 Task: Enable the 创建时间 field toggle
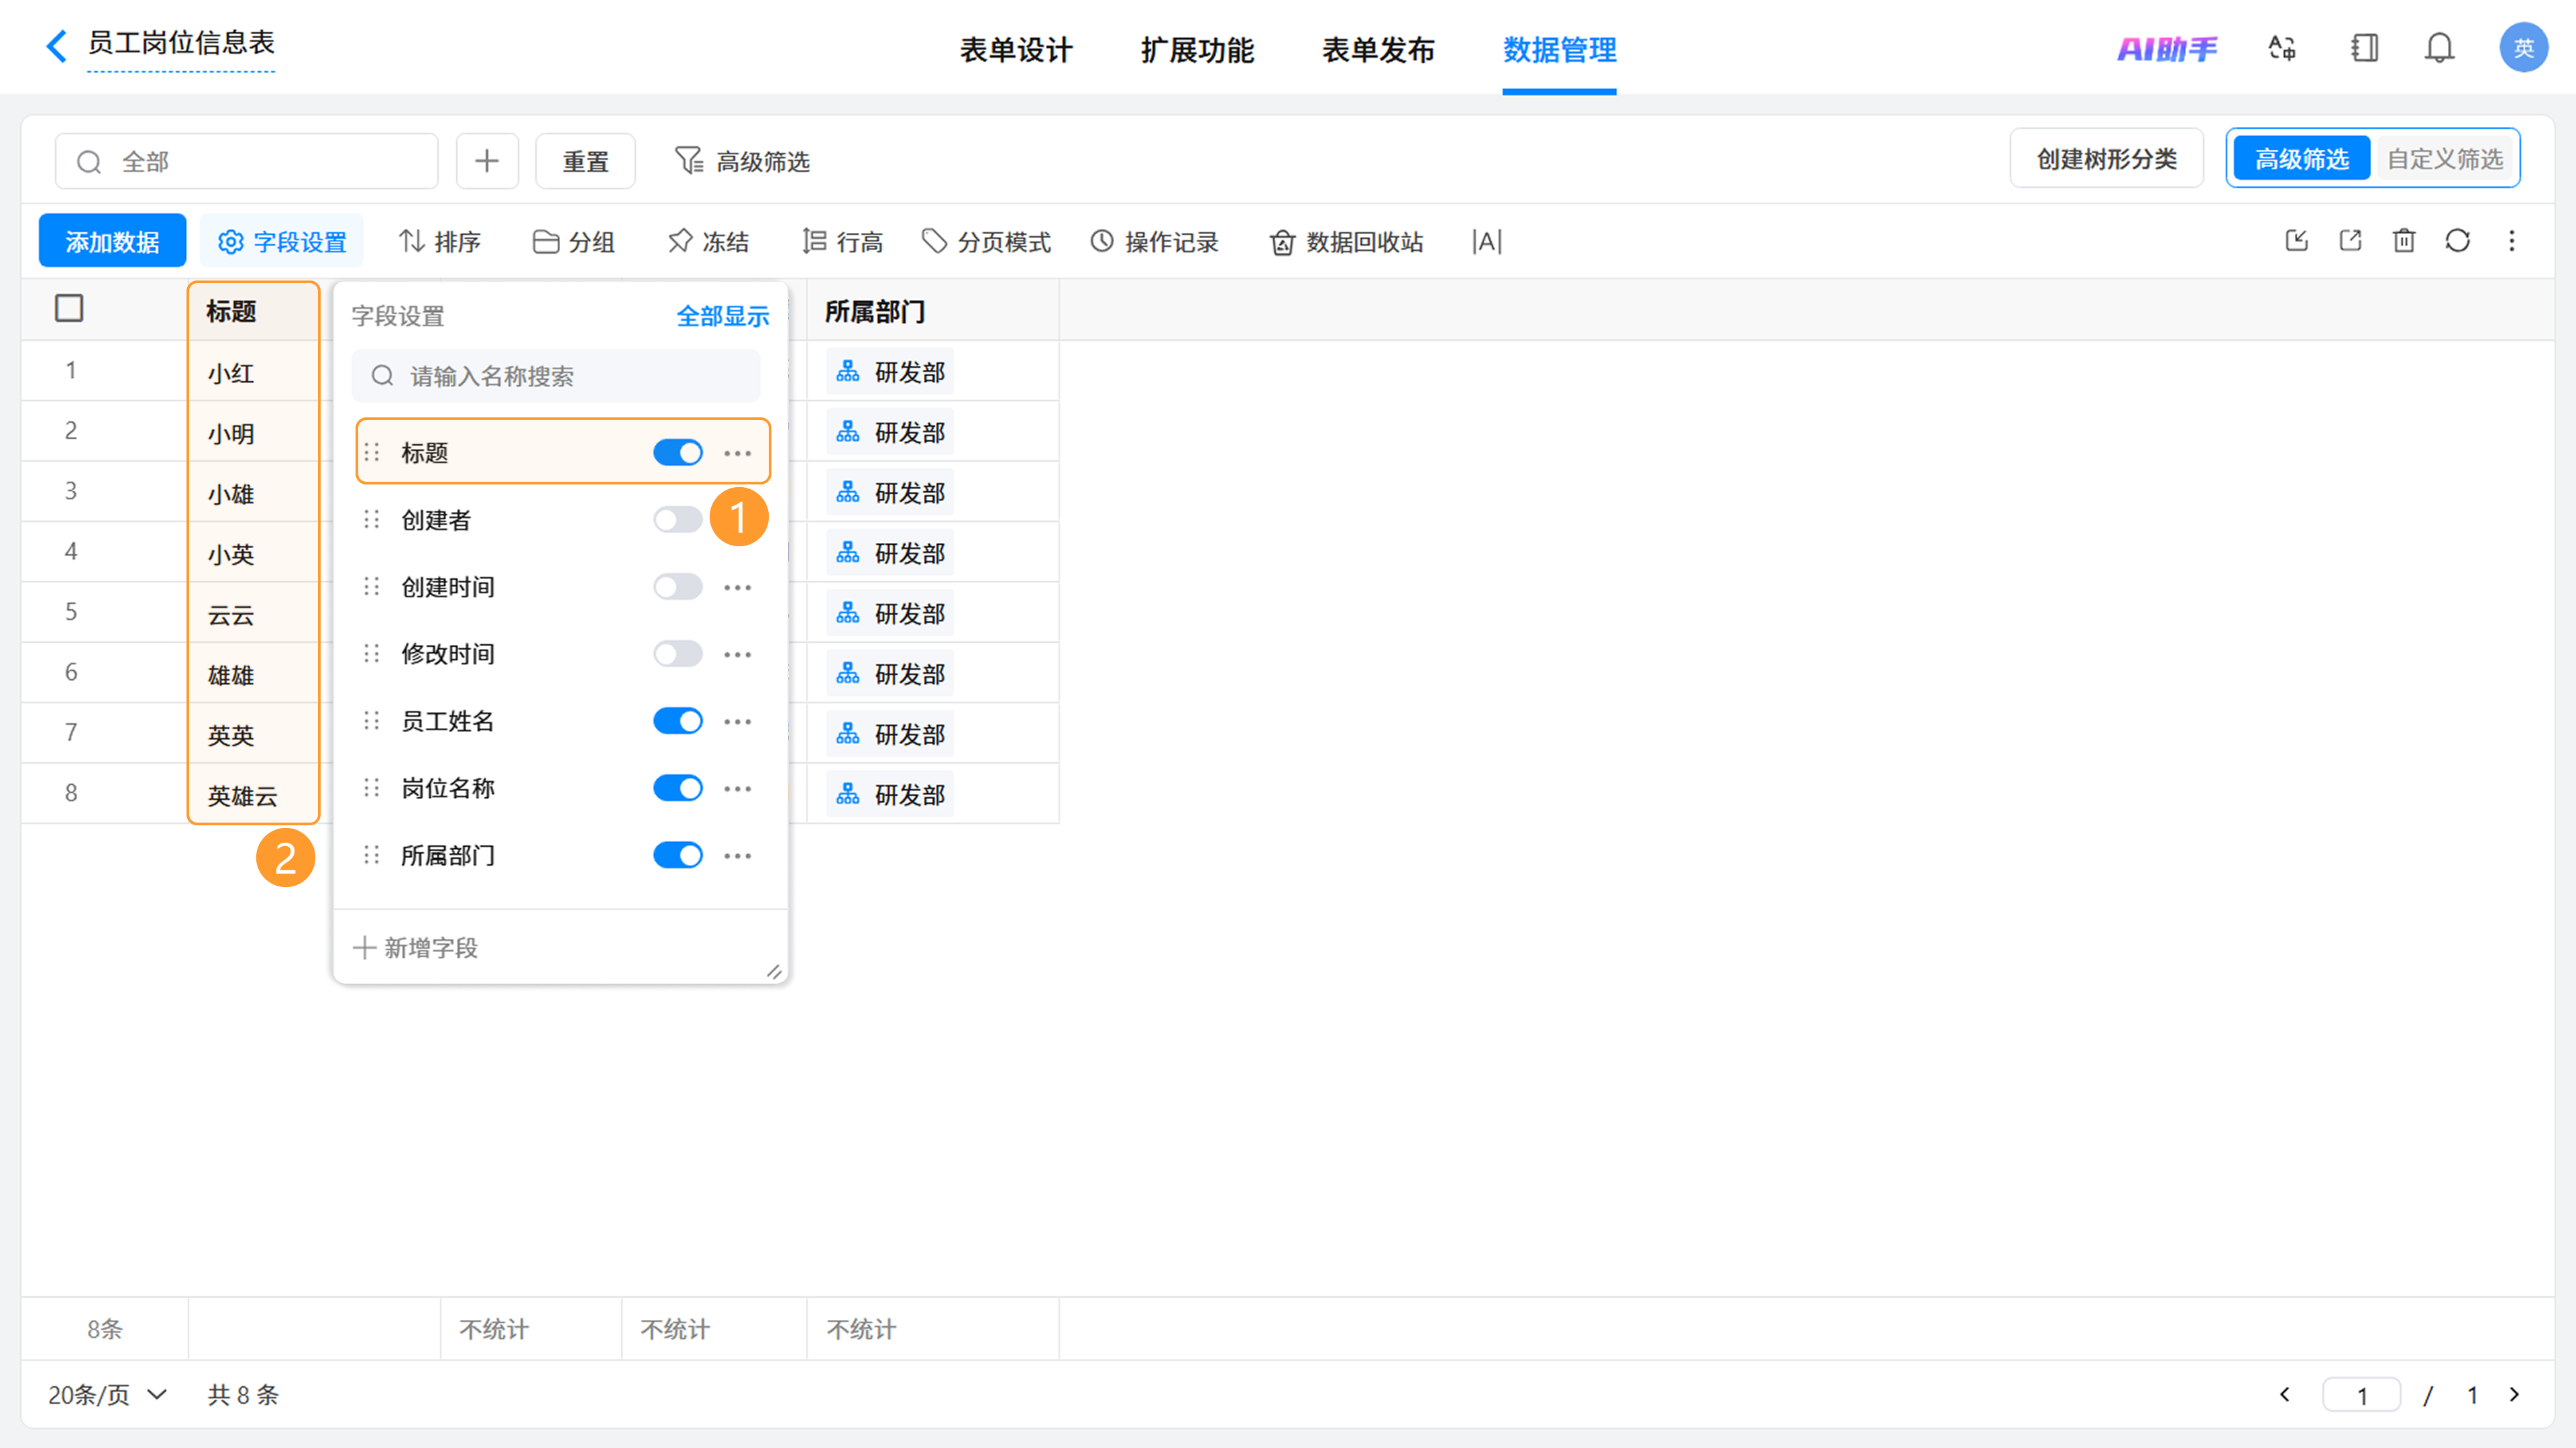678,586
